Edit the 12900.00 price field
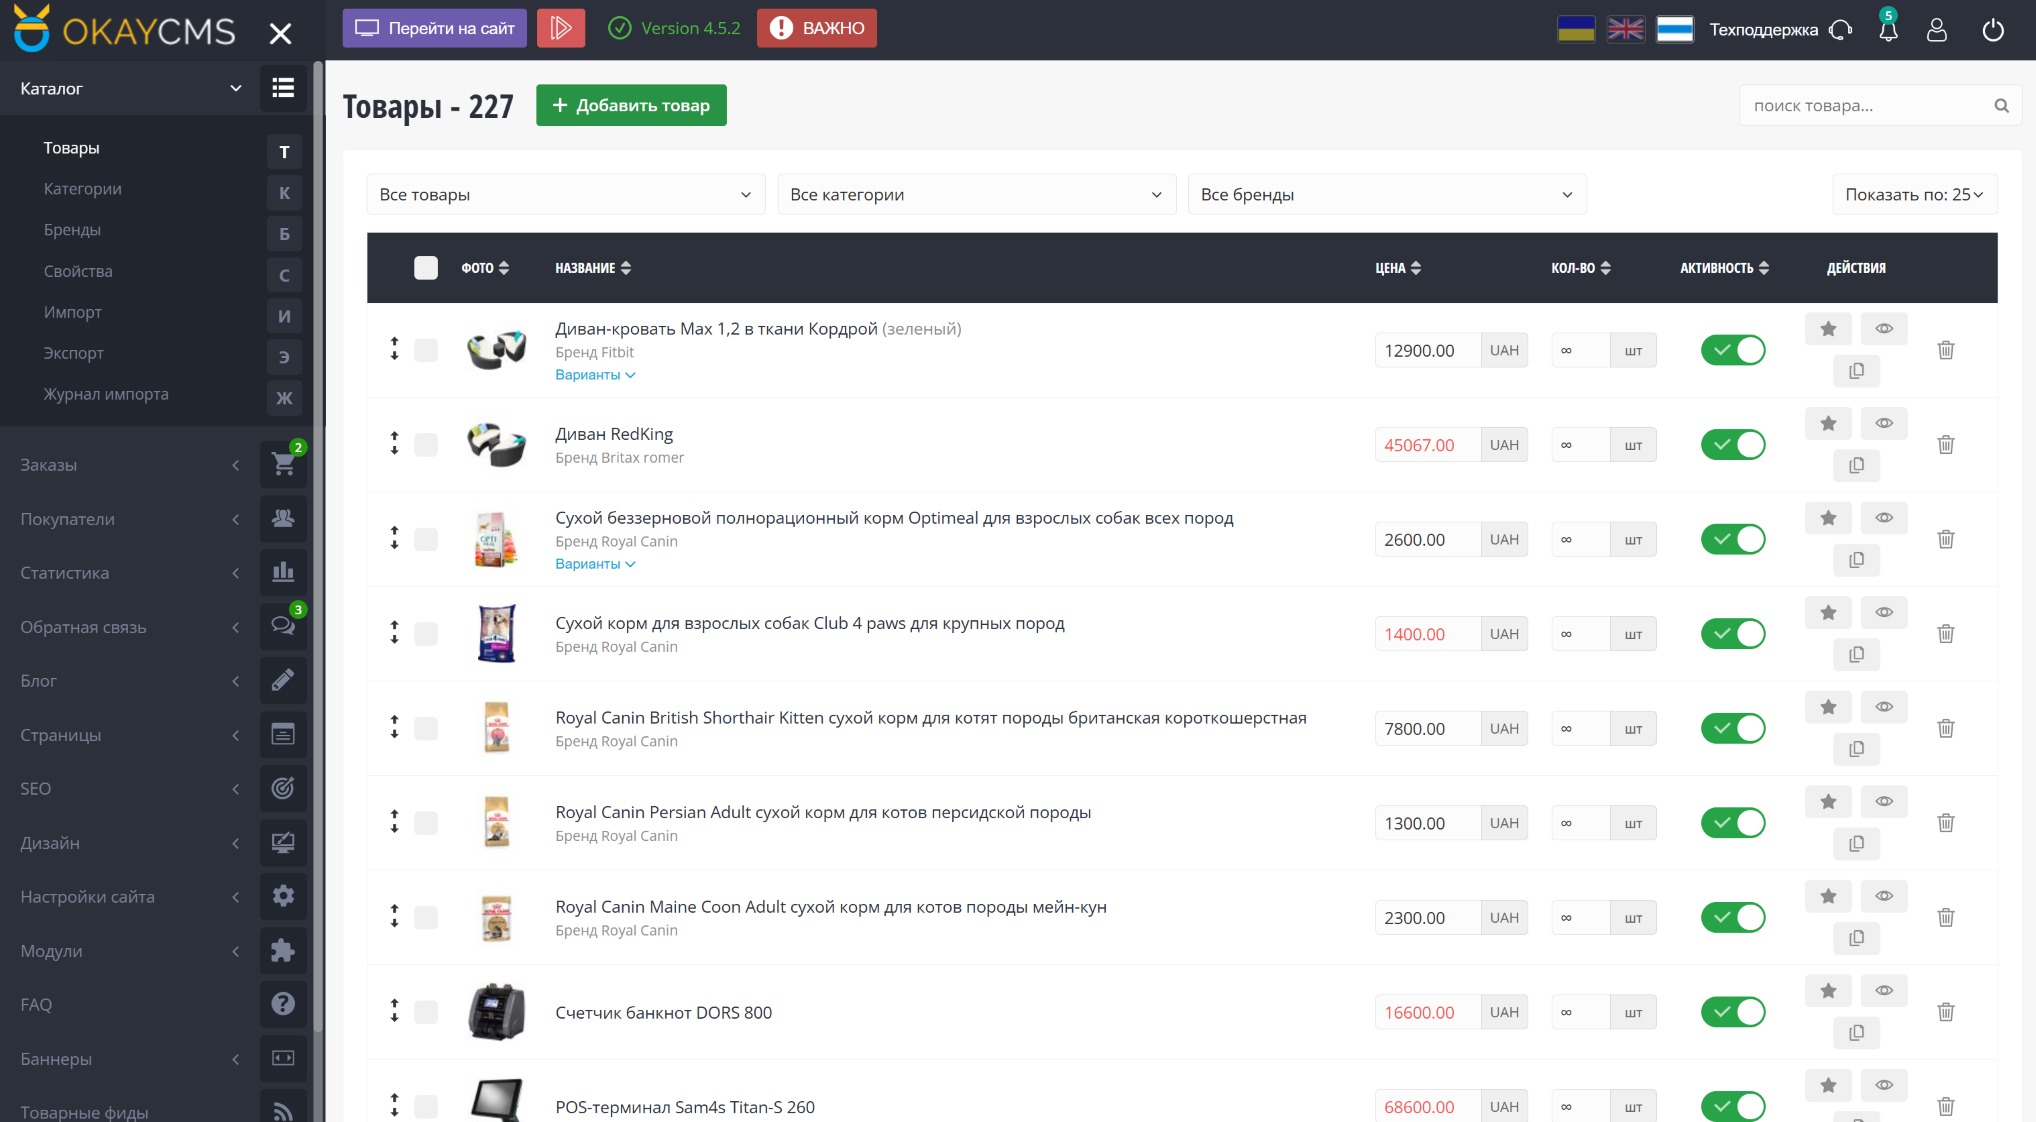This screenshot has height=1122, width=2036. 1427,350
